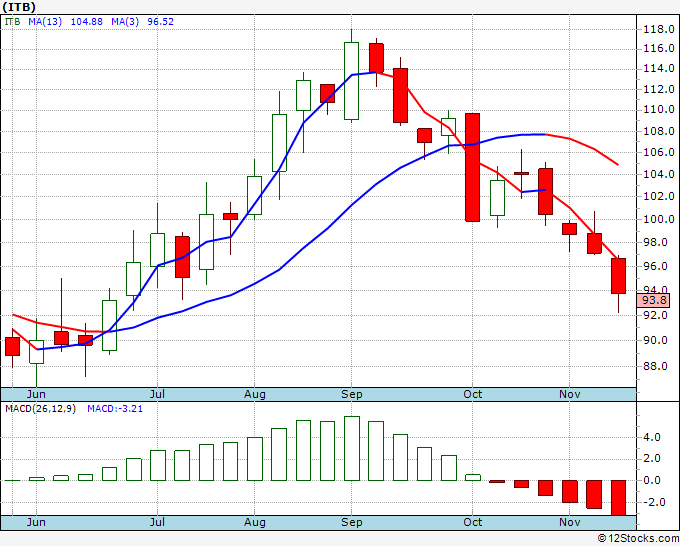Click the 118.0 price axis label
Image resolution: width=680 pixels, height=546 pixels.
coord(659,29)
